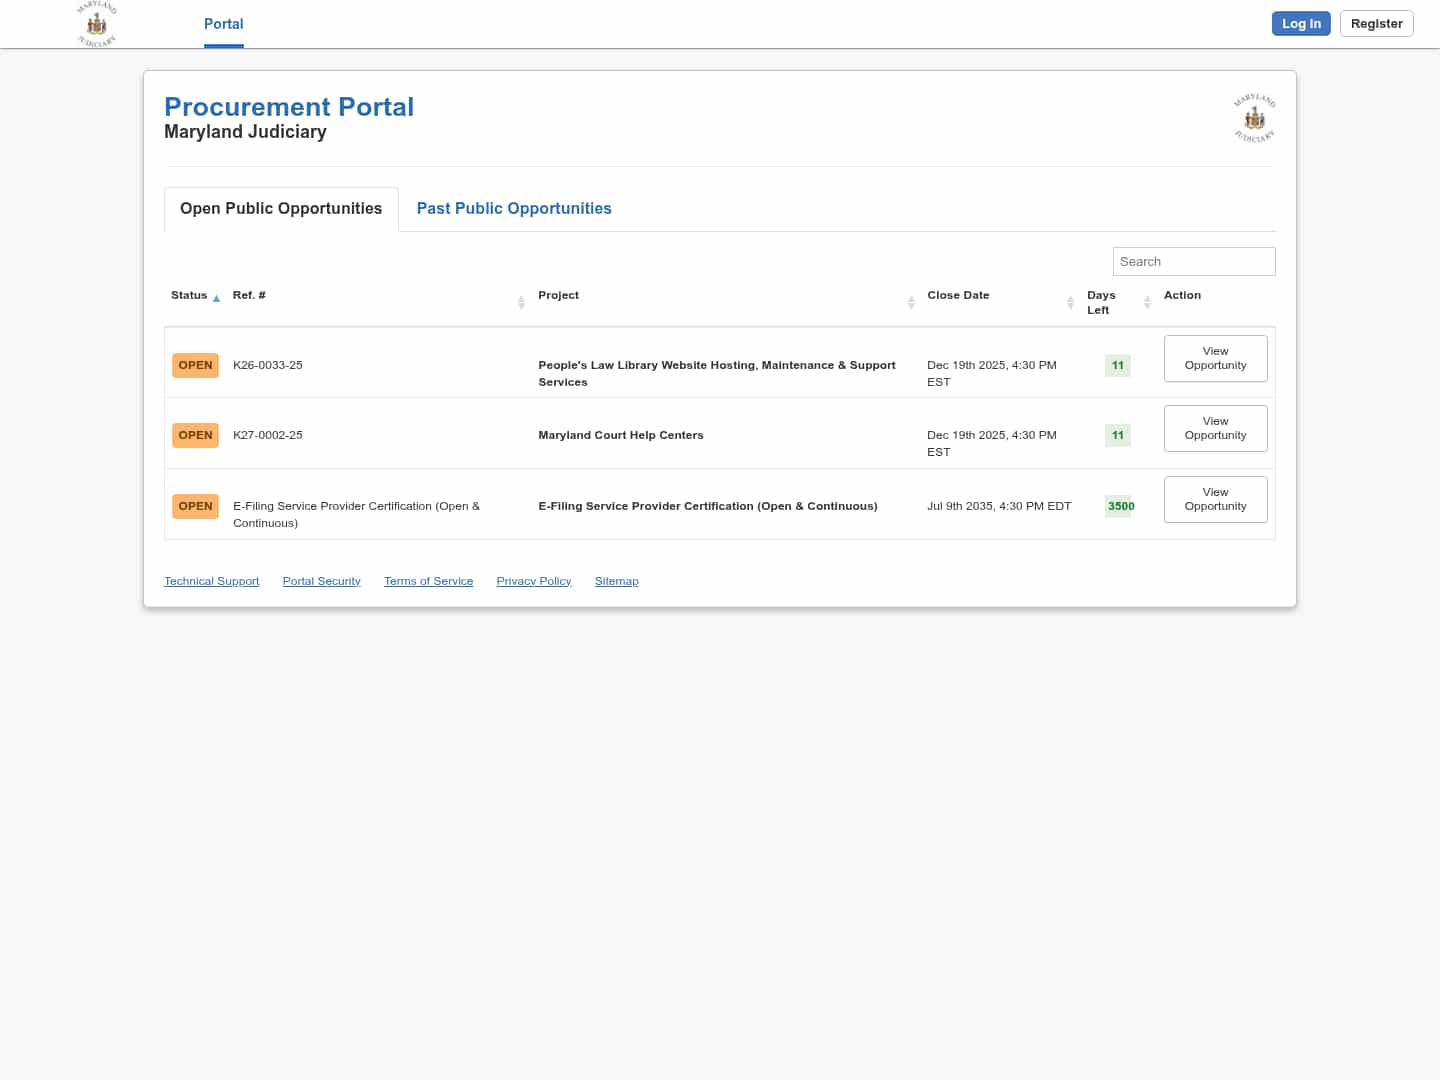Sort table by Days Left column arrows
The image size is (1440, 1080).
[x=1147, y=302]
